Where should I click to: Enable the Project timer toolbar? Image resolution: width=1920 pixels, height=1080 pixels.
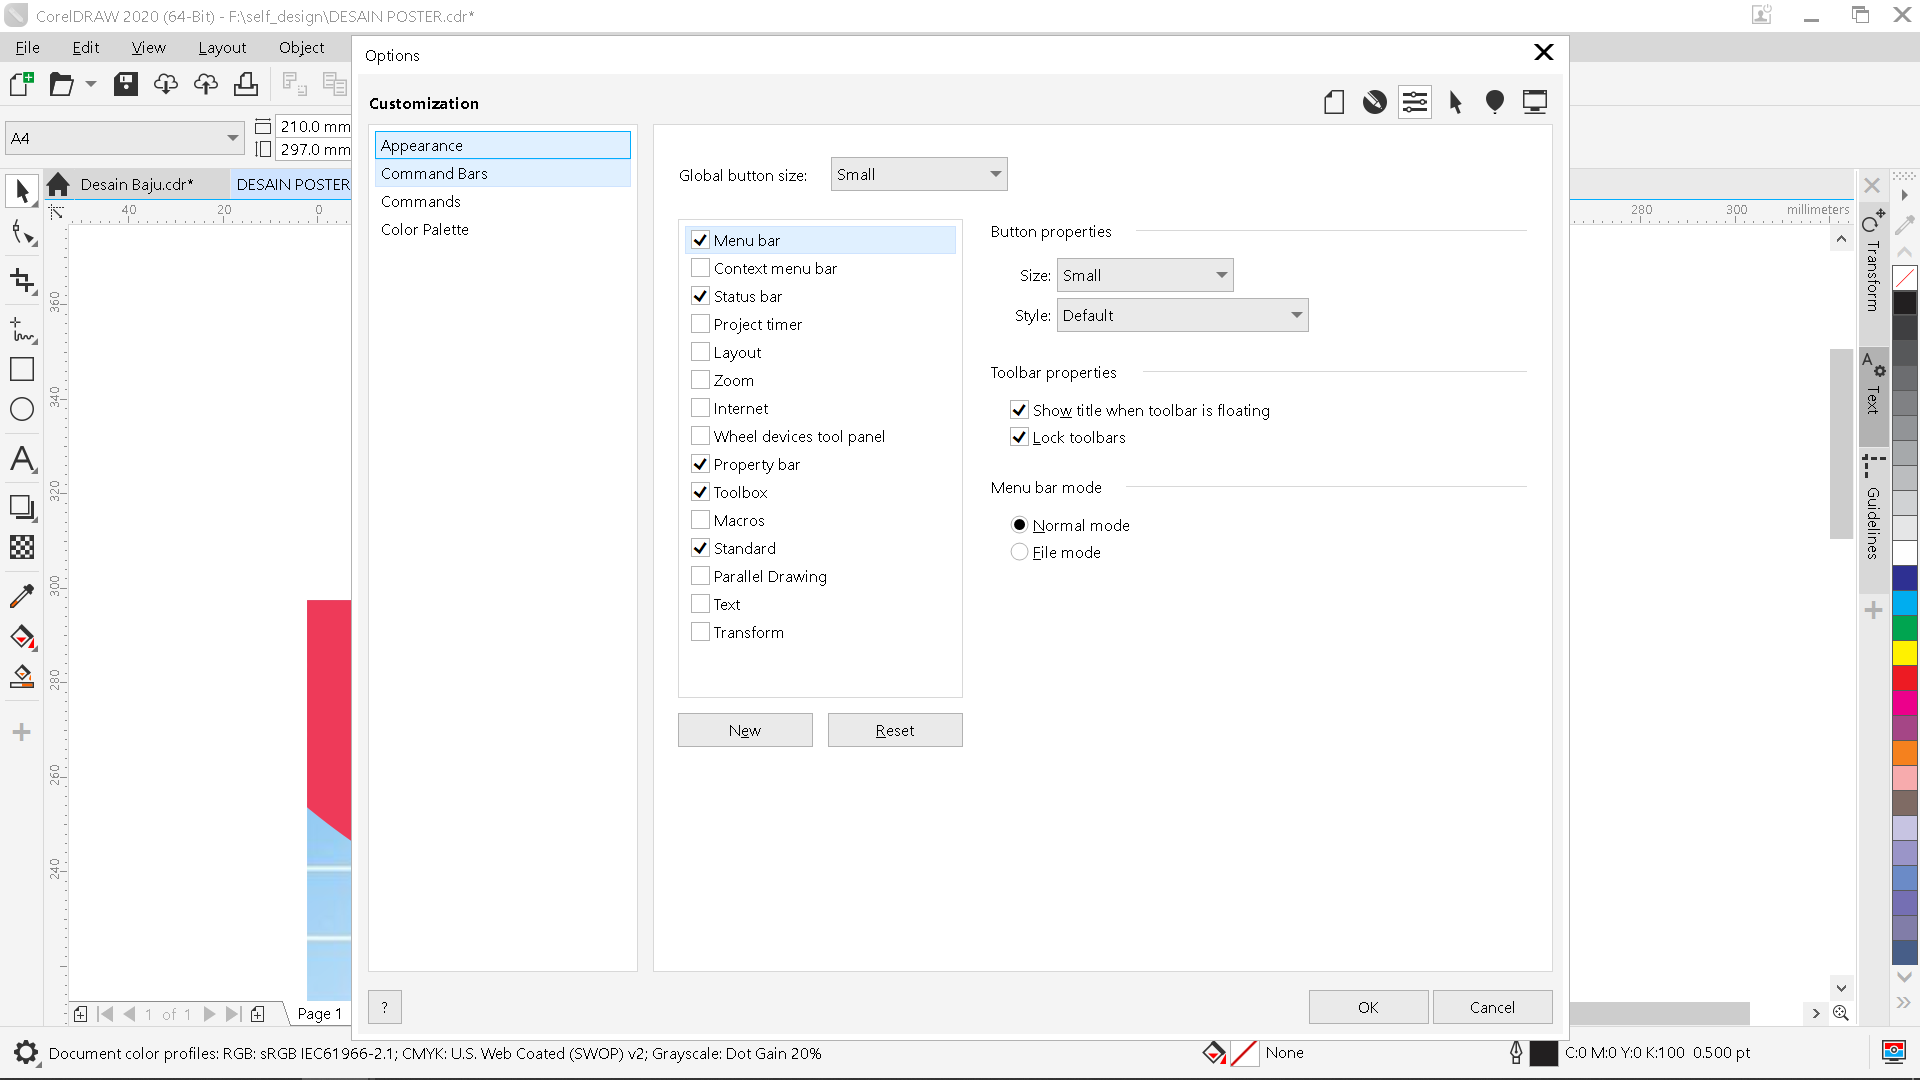(700, 323)
